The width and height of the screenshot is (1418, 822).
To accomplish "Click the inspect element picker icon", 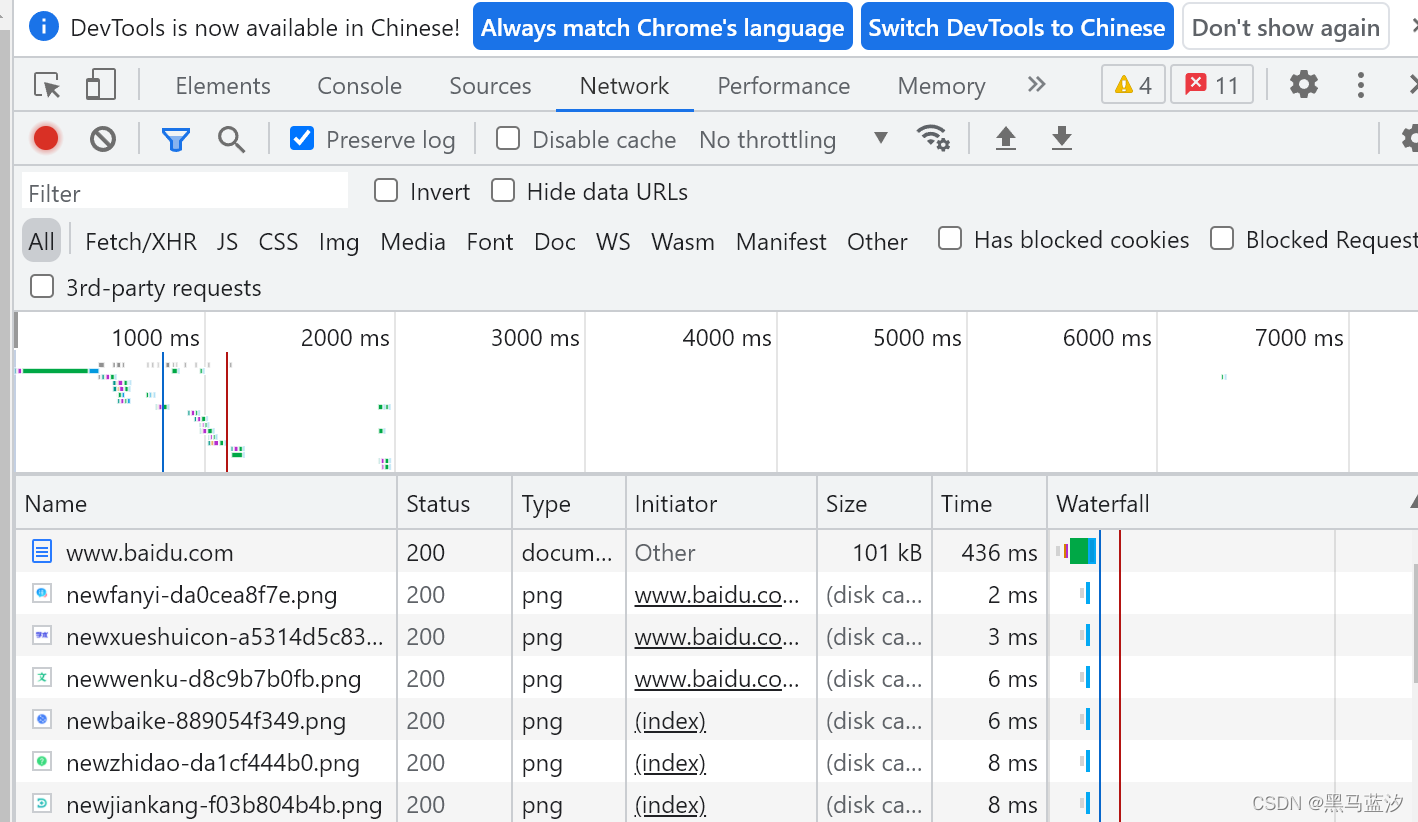I will coord(47,86).
